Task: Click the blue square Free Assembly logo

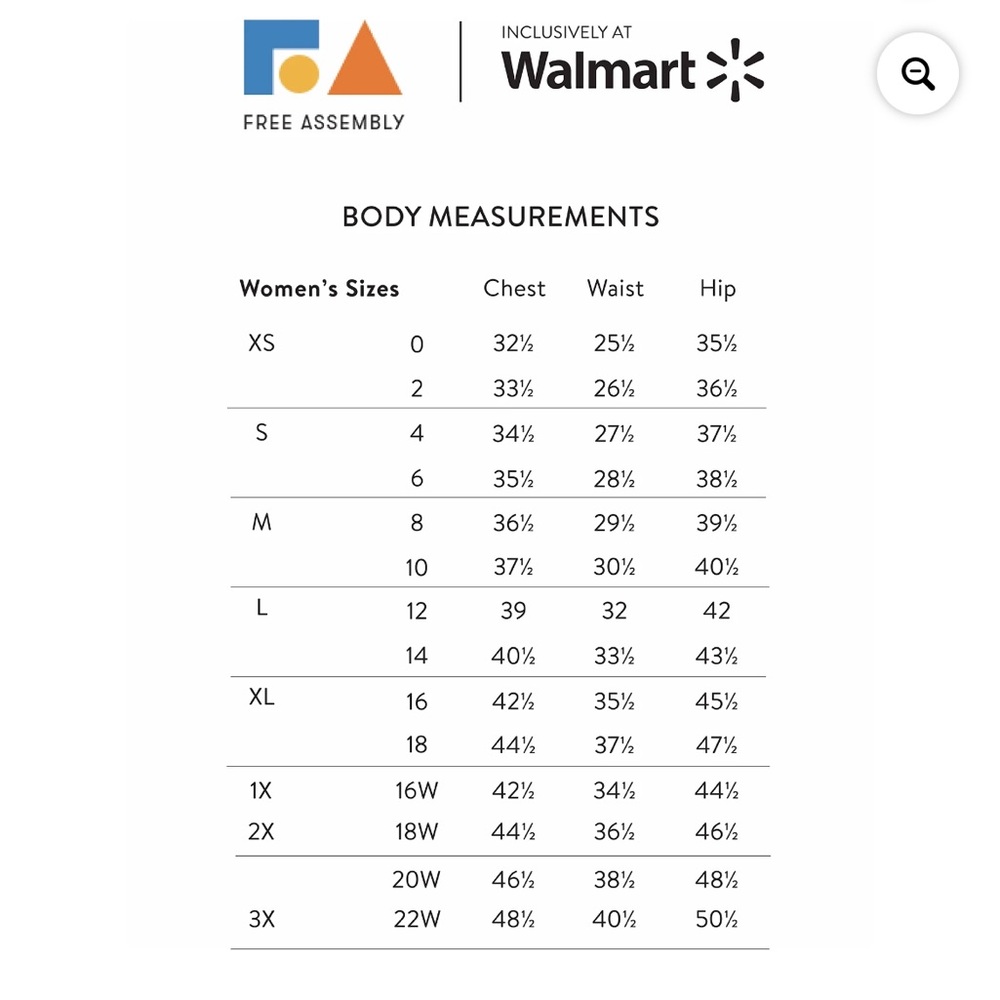Action: pyautogui.click(x=281, y=57)
